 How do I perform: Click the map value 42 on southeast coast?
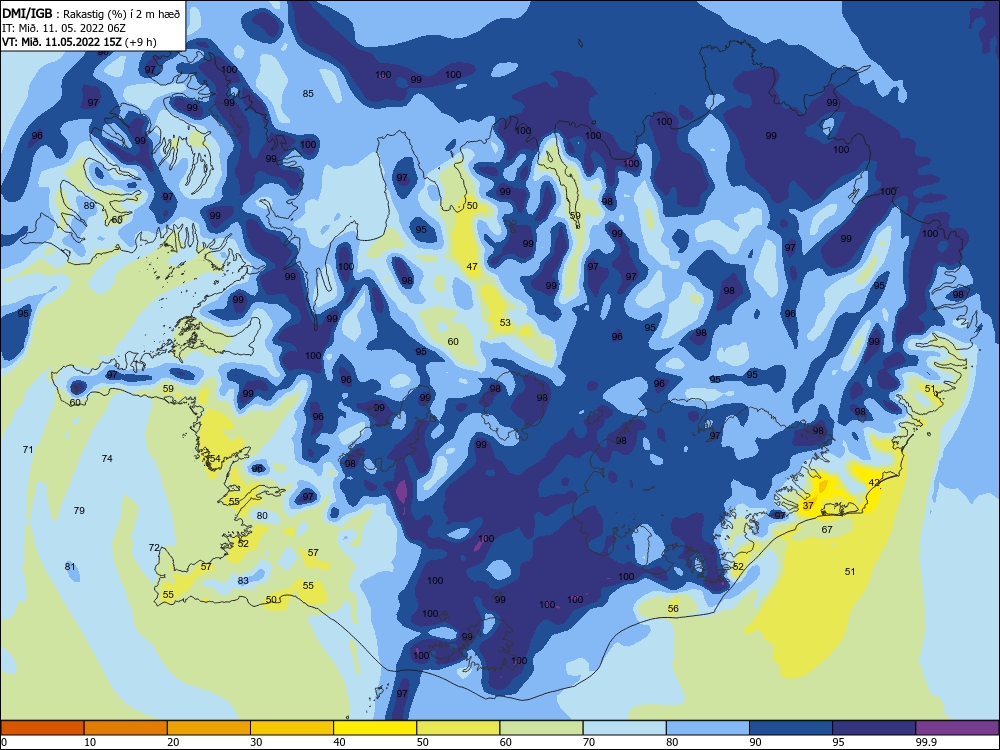(874, 483)
